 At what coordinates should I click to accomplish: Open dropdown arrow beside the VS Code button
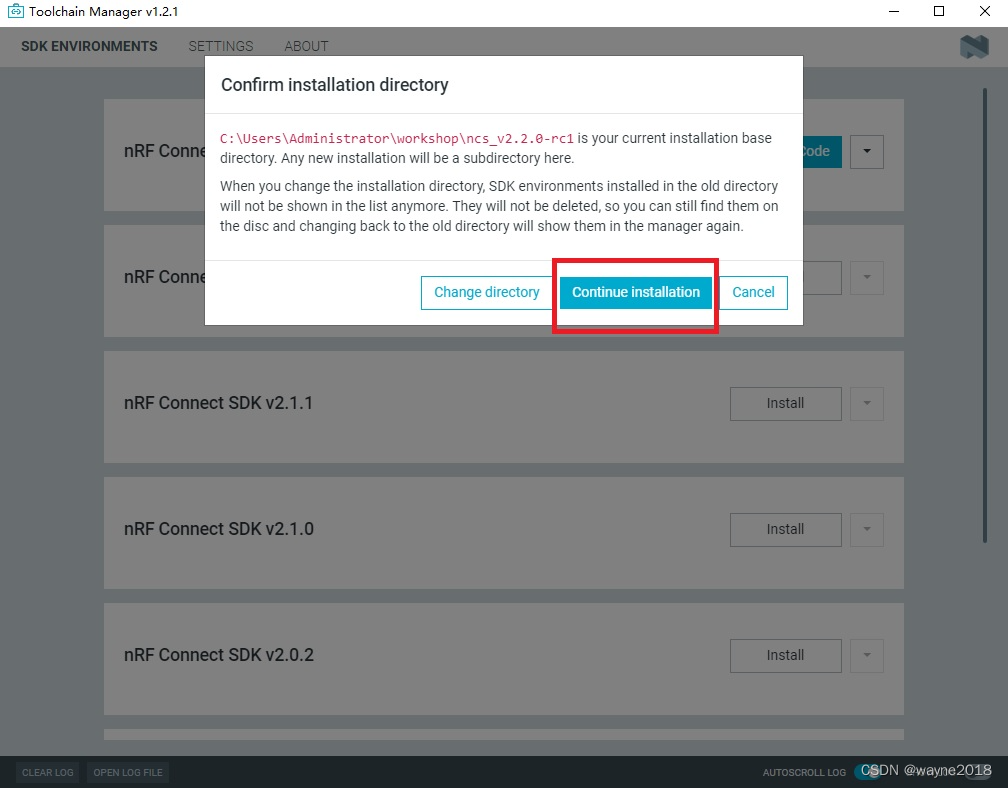(x=867, y=152)
